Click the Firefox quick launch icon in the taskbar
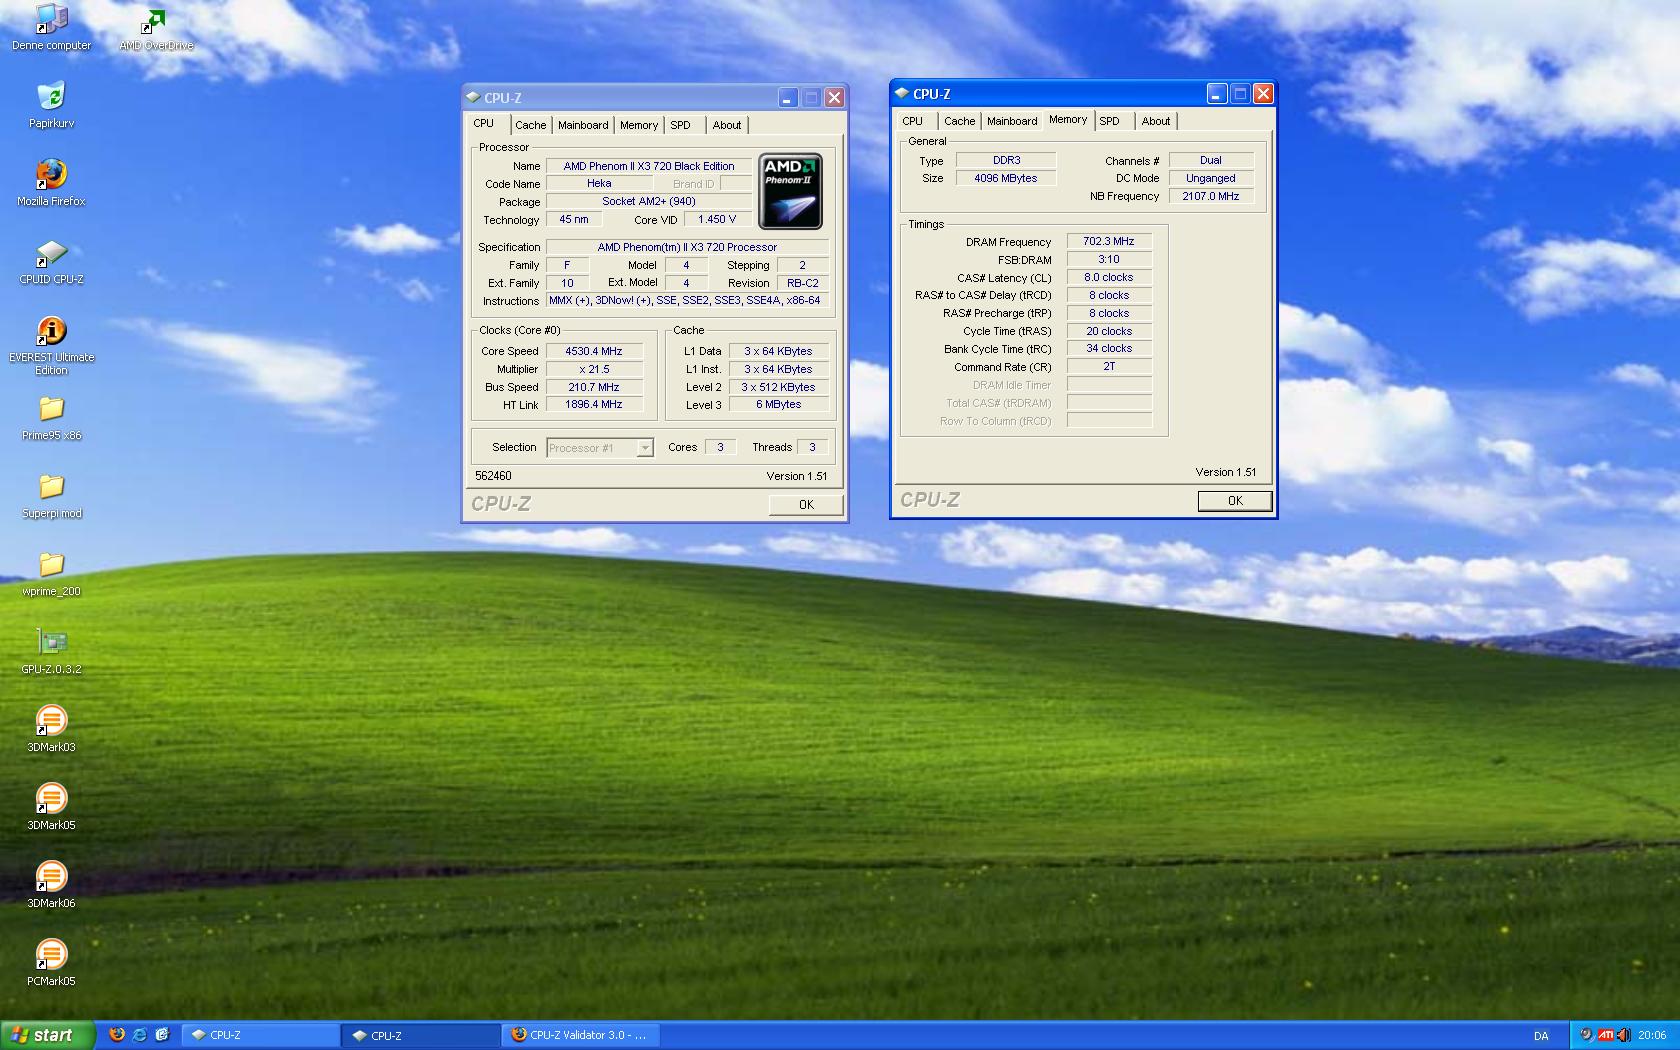 [x=117, y=1035]
